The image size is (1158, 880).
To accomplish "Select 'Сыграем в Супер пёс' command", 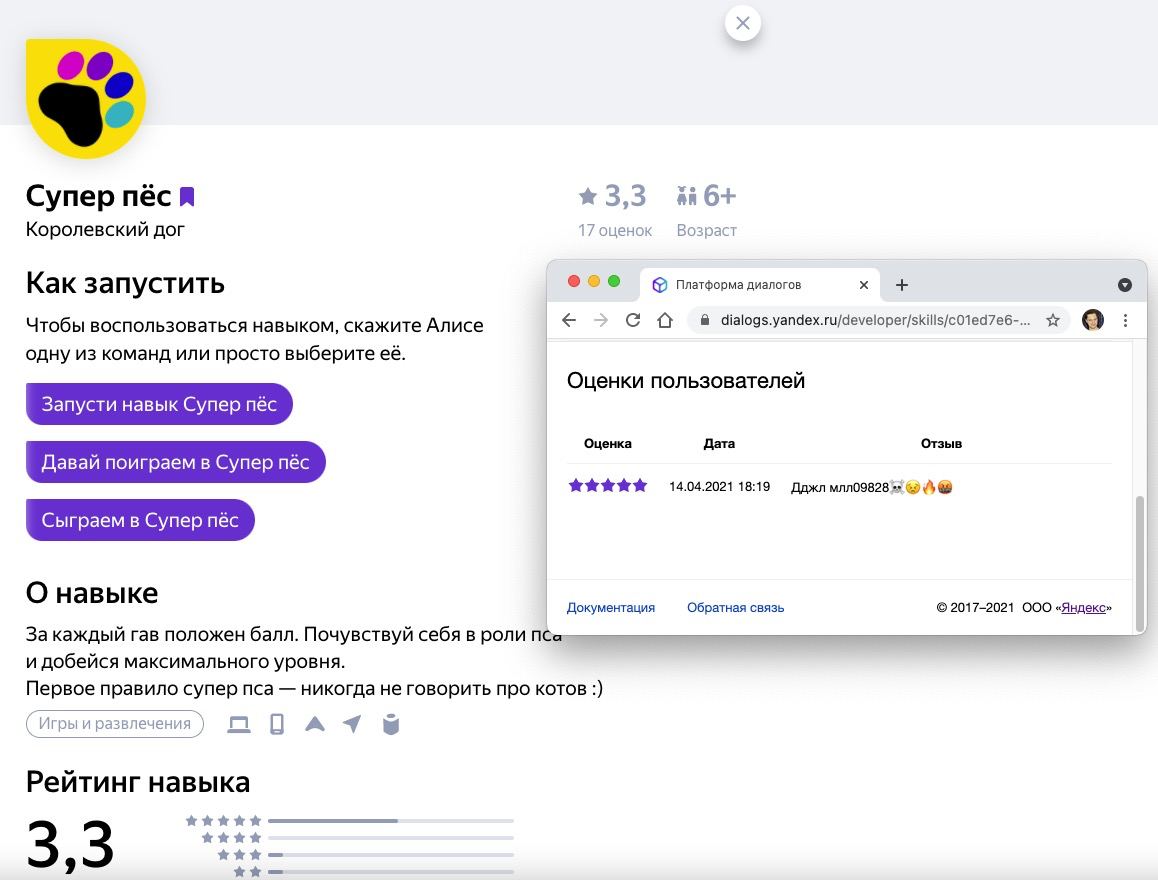I will 140,520.
